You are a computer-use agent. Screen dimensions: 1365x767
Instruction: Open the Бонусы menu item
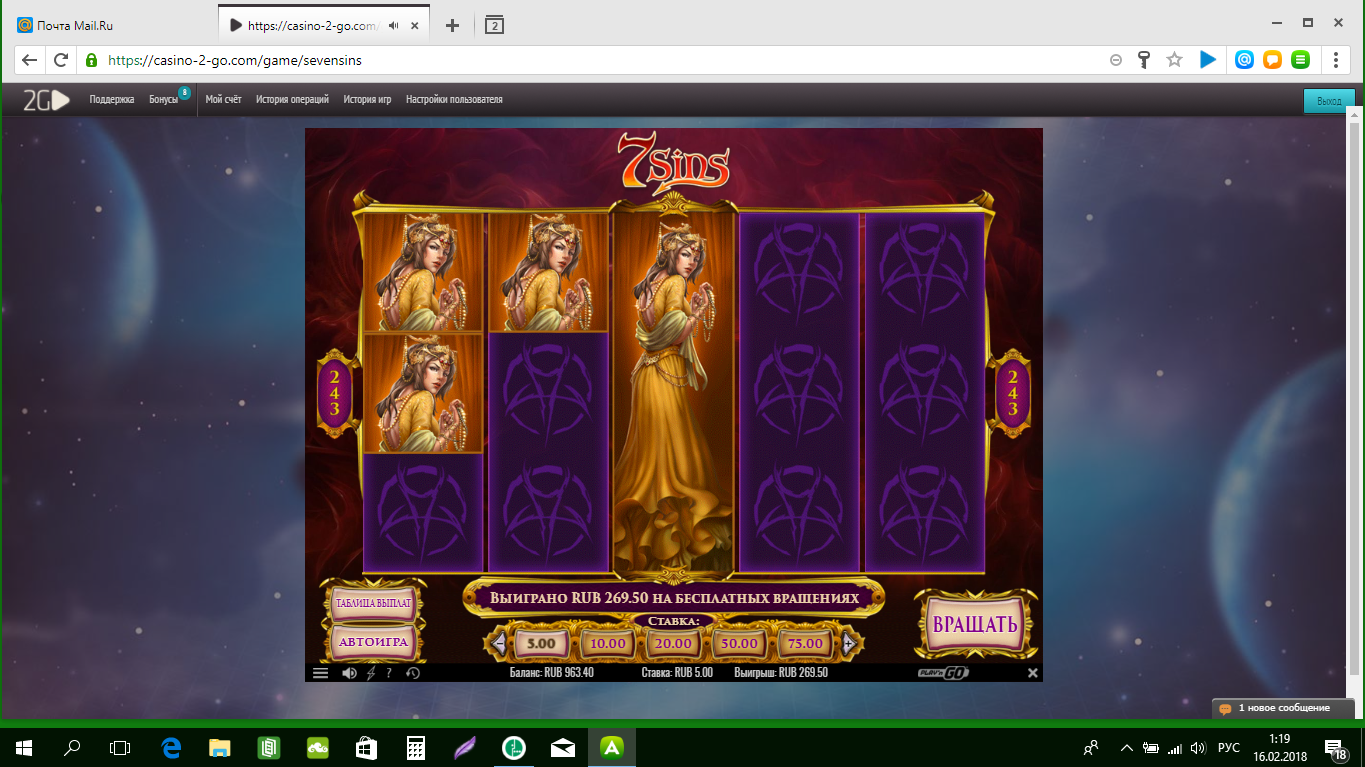click(x=163, y=100)
